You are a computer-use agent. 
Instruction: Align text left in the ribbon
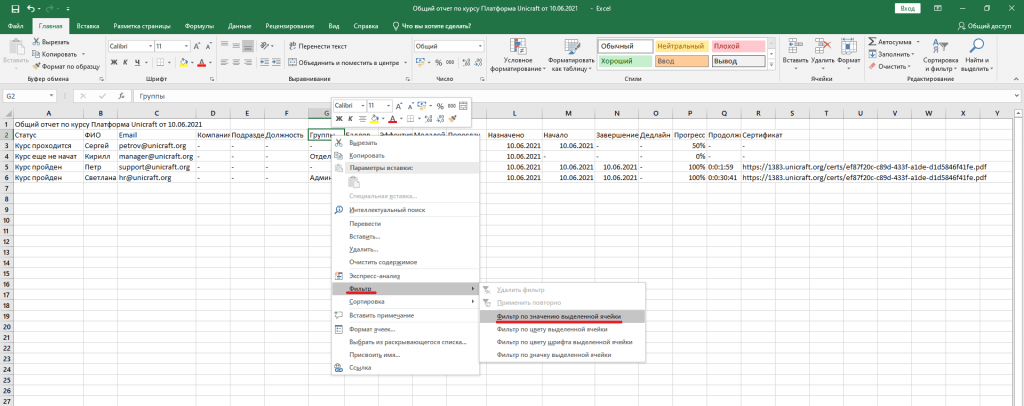(223, 63)
